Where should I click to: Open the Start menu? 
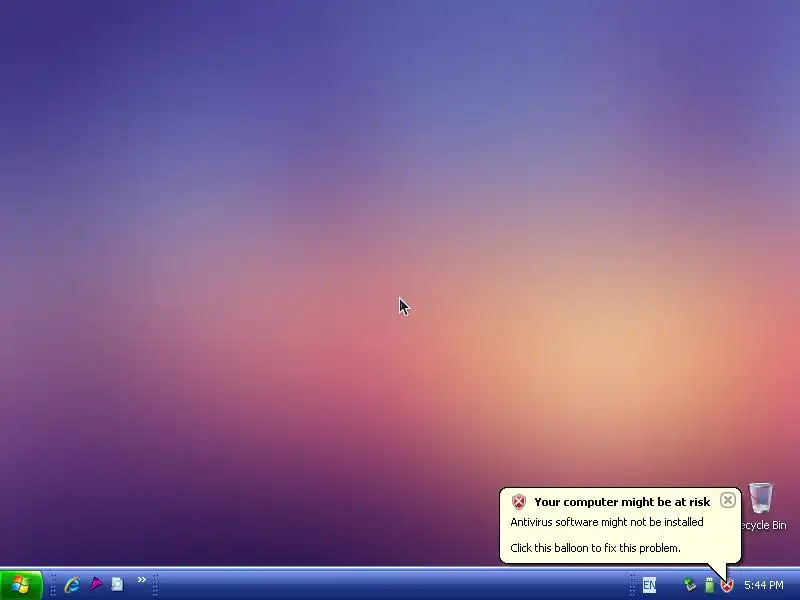click(x=21, y=585)
